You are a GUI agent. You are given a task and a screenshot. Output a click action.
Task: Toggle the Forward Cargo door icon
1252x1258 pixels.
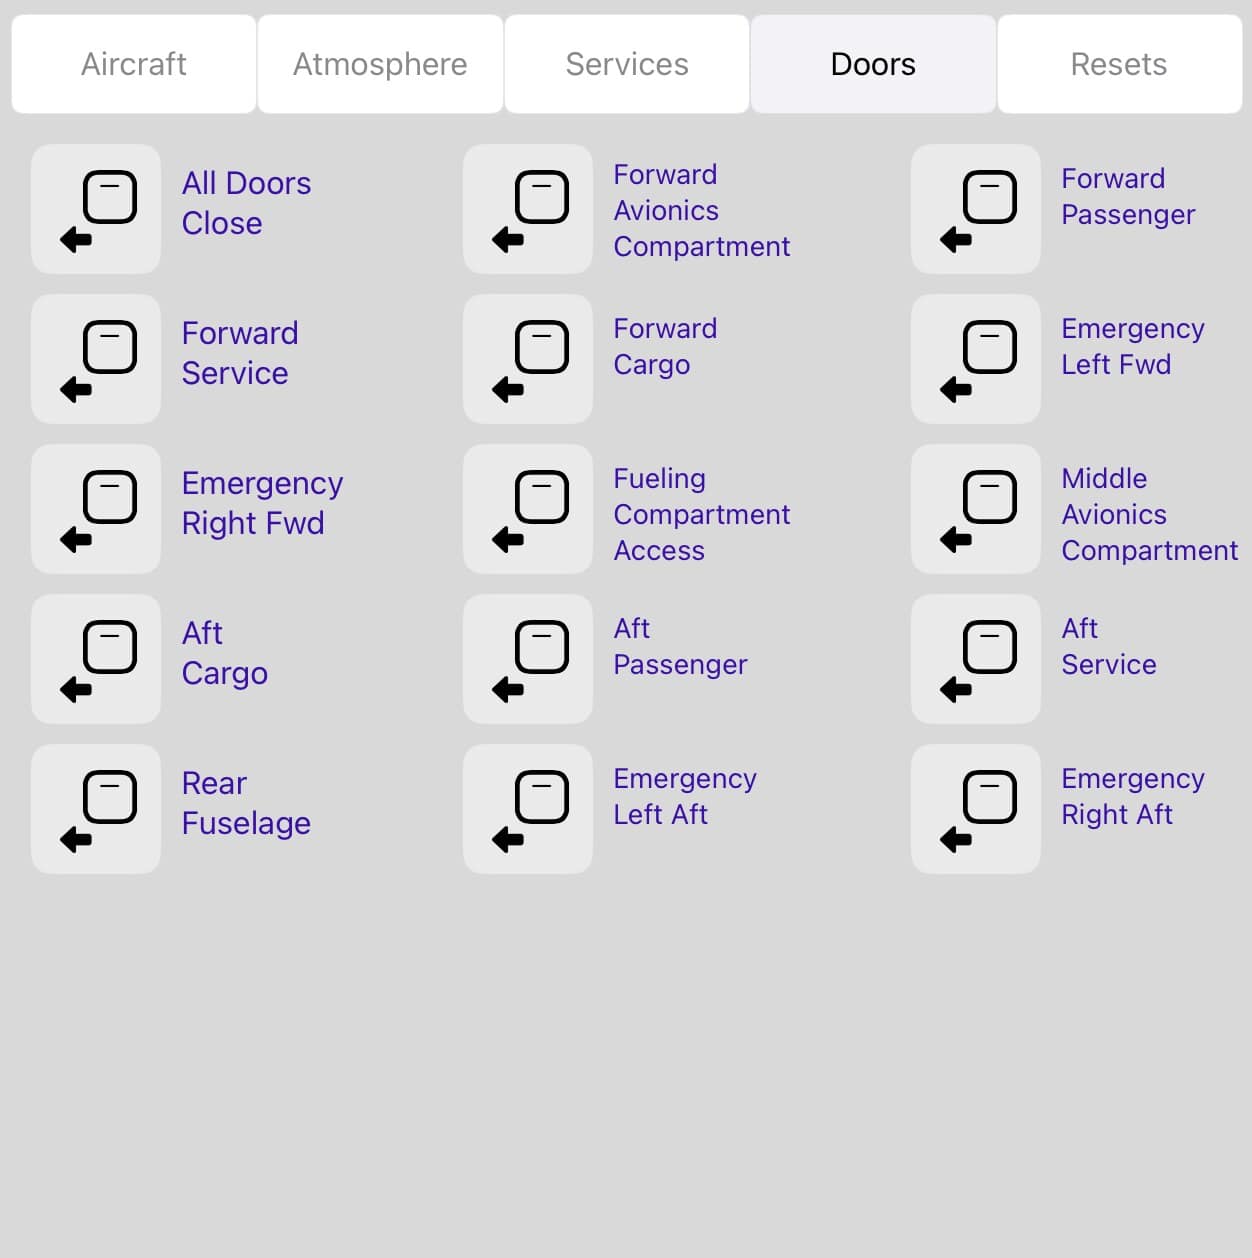coord(528,359)
